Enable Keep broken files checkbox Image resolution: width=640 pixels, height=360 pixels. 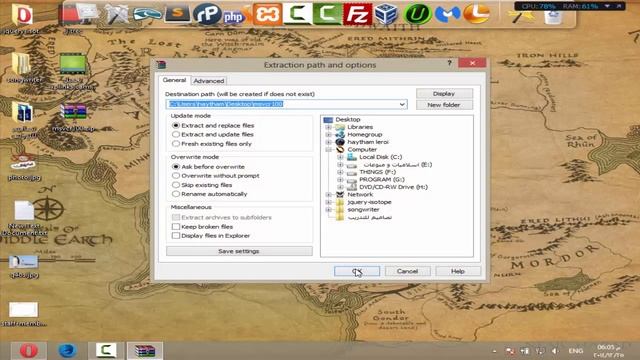[176, 227]
